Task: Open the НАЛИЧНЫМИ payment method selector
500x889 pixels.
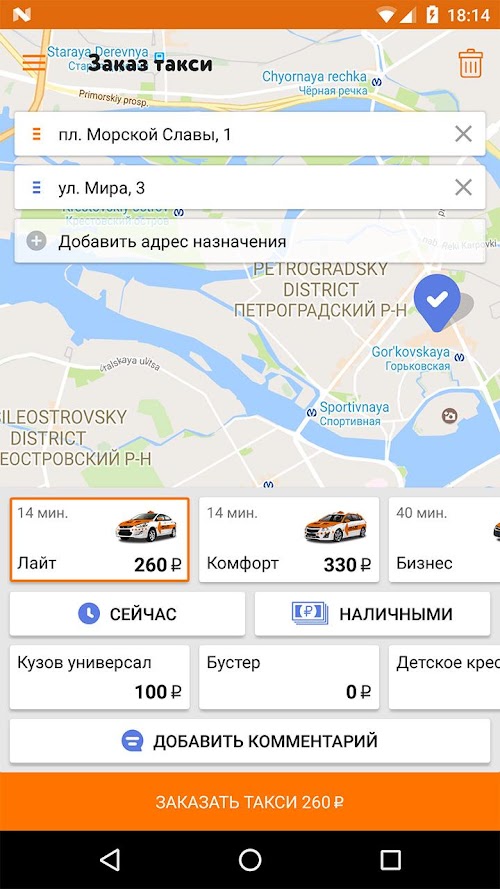Action: click(372, 614)
